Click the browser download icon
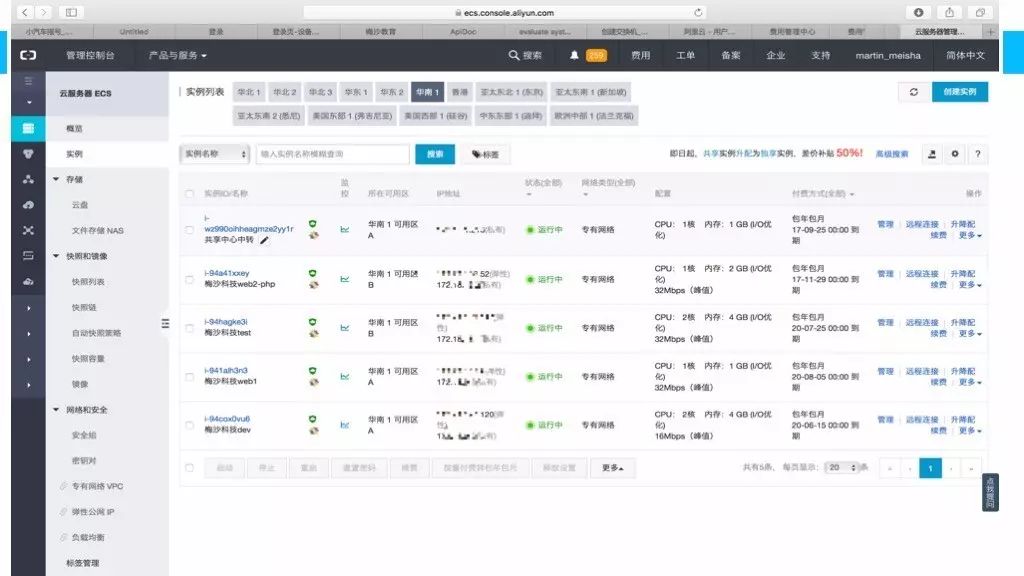The image size is (1024, 576). [x=918, y=12]
